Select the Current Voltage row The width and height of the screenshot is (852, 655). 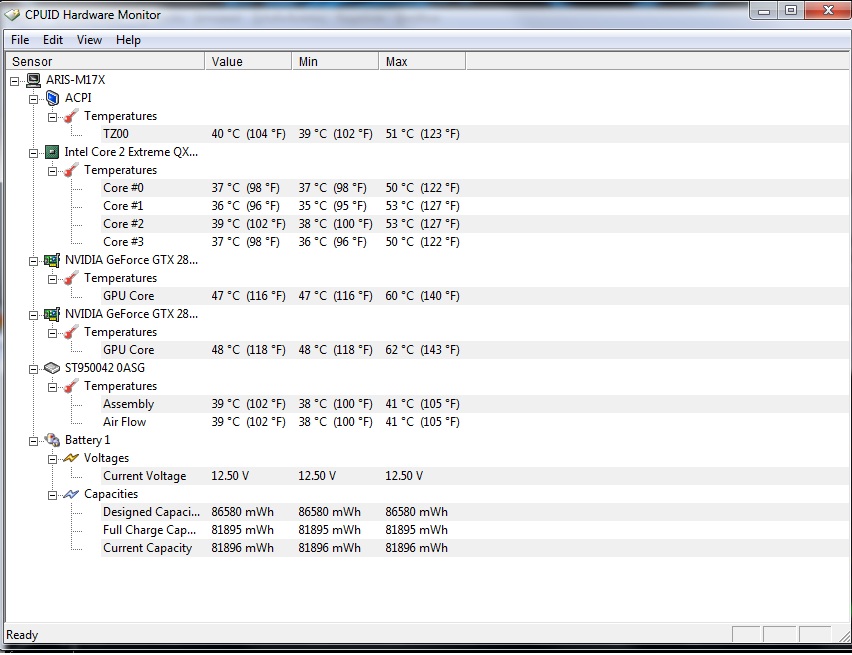(475, 476)
